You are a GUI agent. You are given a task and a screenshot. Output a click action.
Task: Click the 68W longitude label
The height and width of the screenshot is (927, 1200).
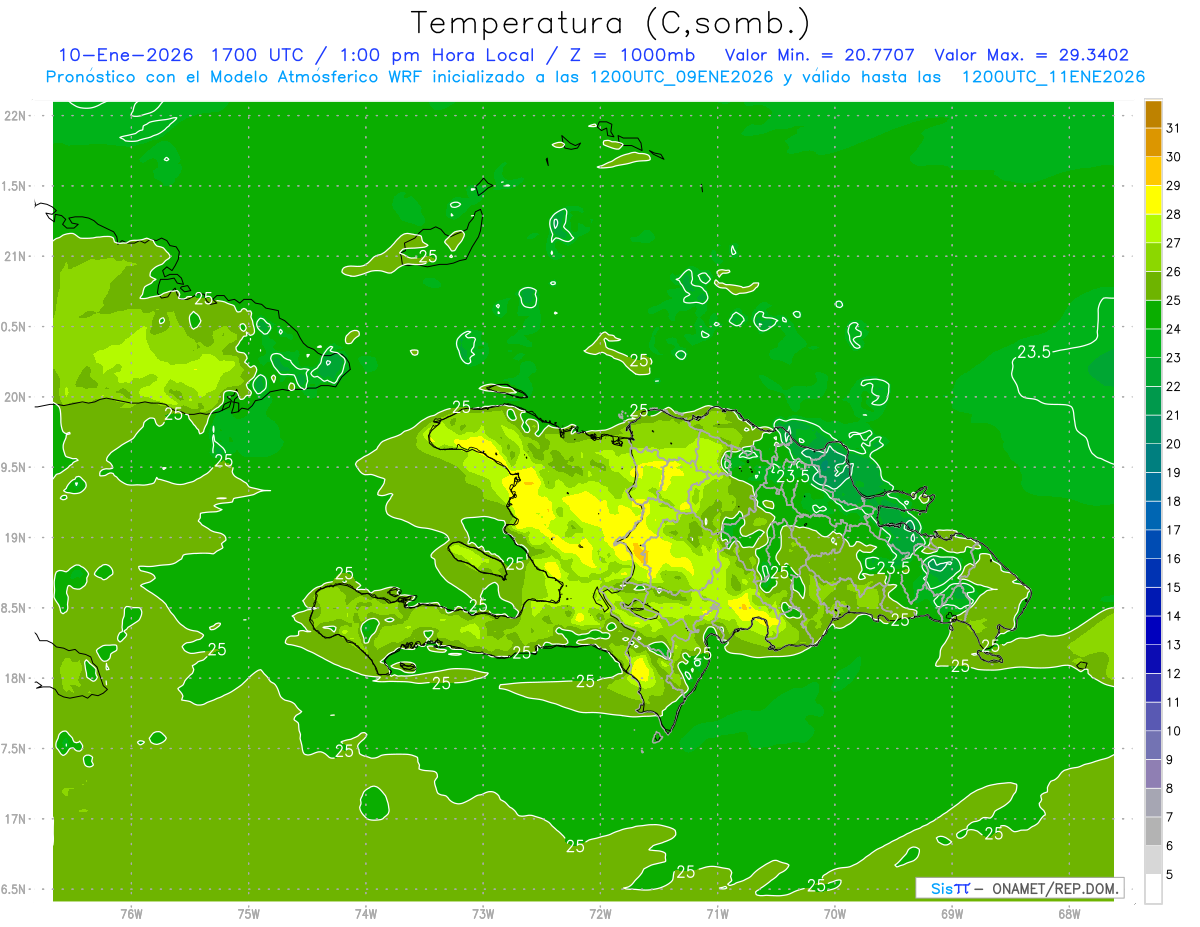click(1069, 913)
